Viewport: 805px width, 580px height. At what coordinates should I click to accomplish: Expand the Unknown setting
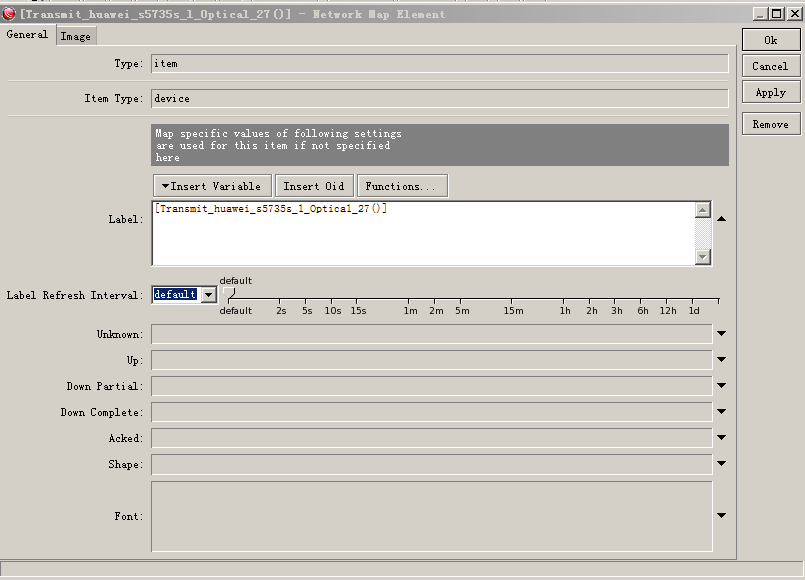pyautogui.click(x=721, y=334)
